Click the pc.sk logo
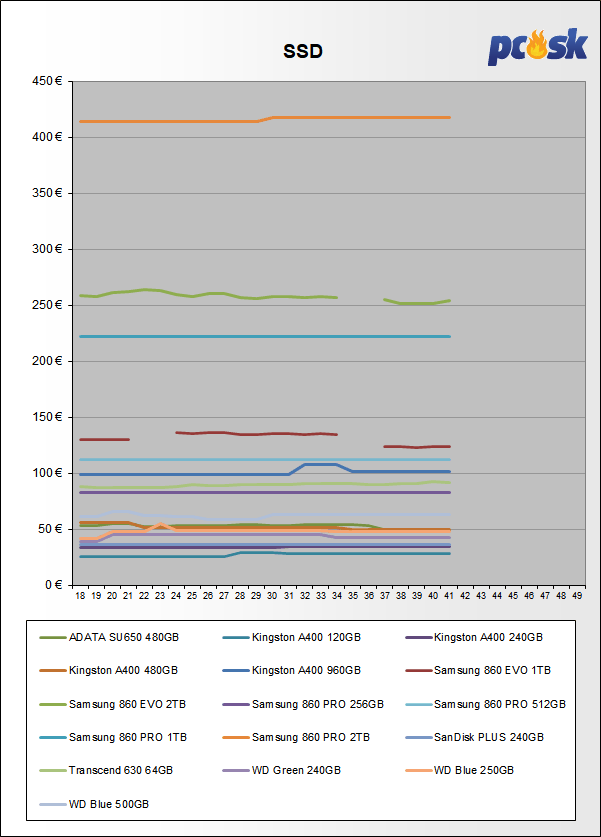The height and width of the screenshot is (837, 601). coord(537,47)
